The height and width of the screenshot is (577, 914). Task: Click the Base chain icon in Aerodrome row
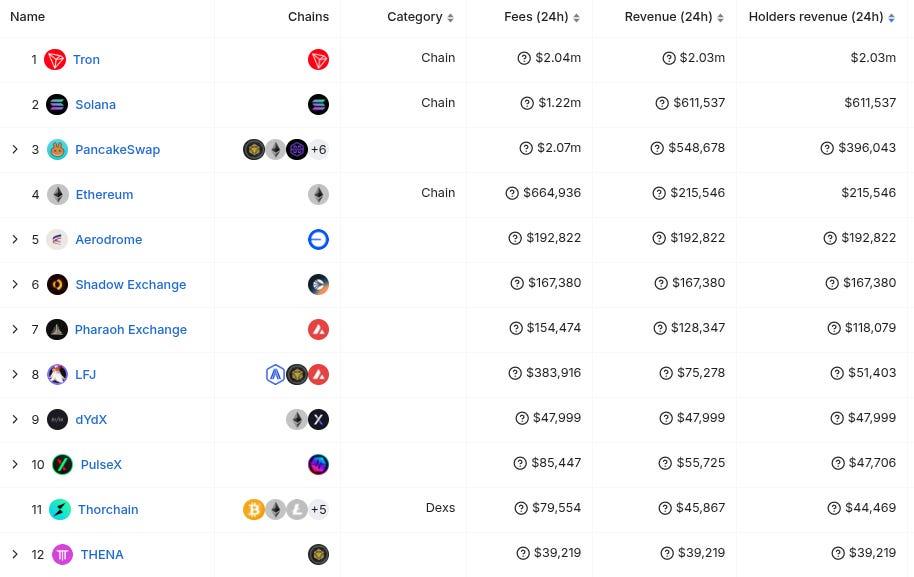click(318, 240)
